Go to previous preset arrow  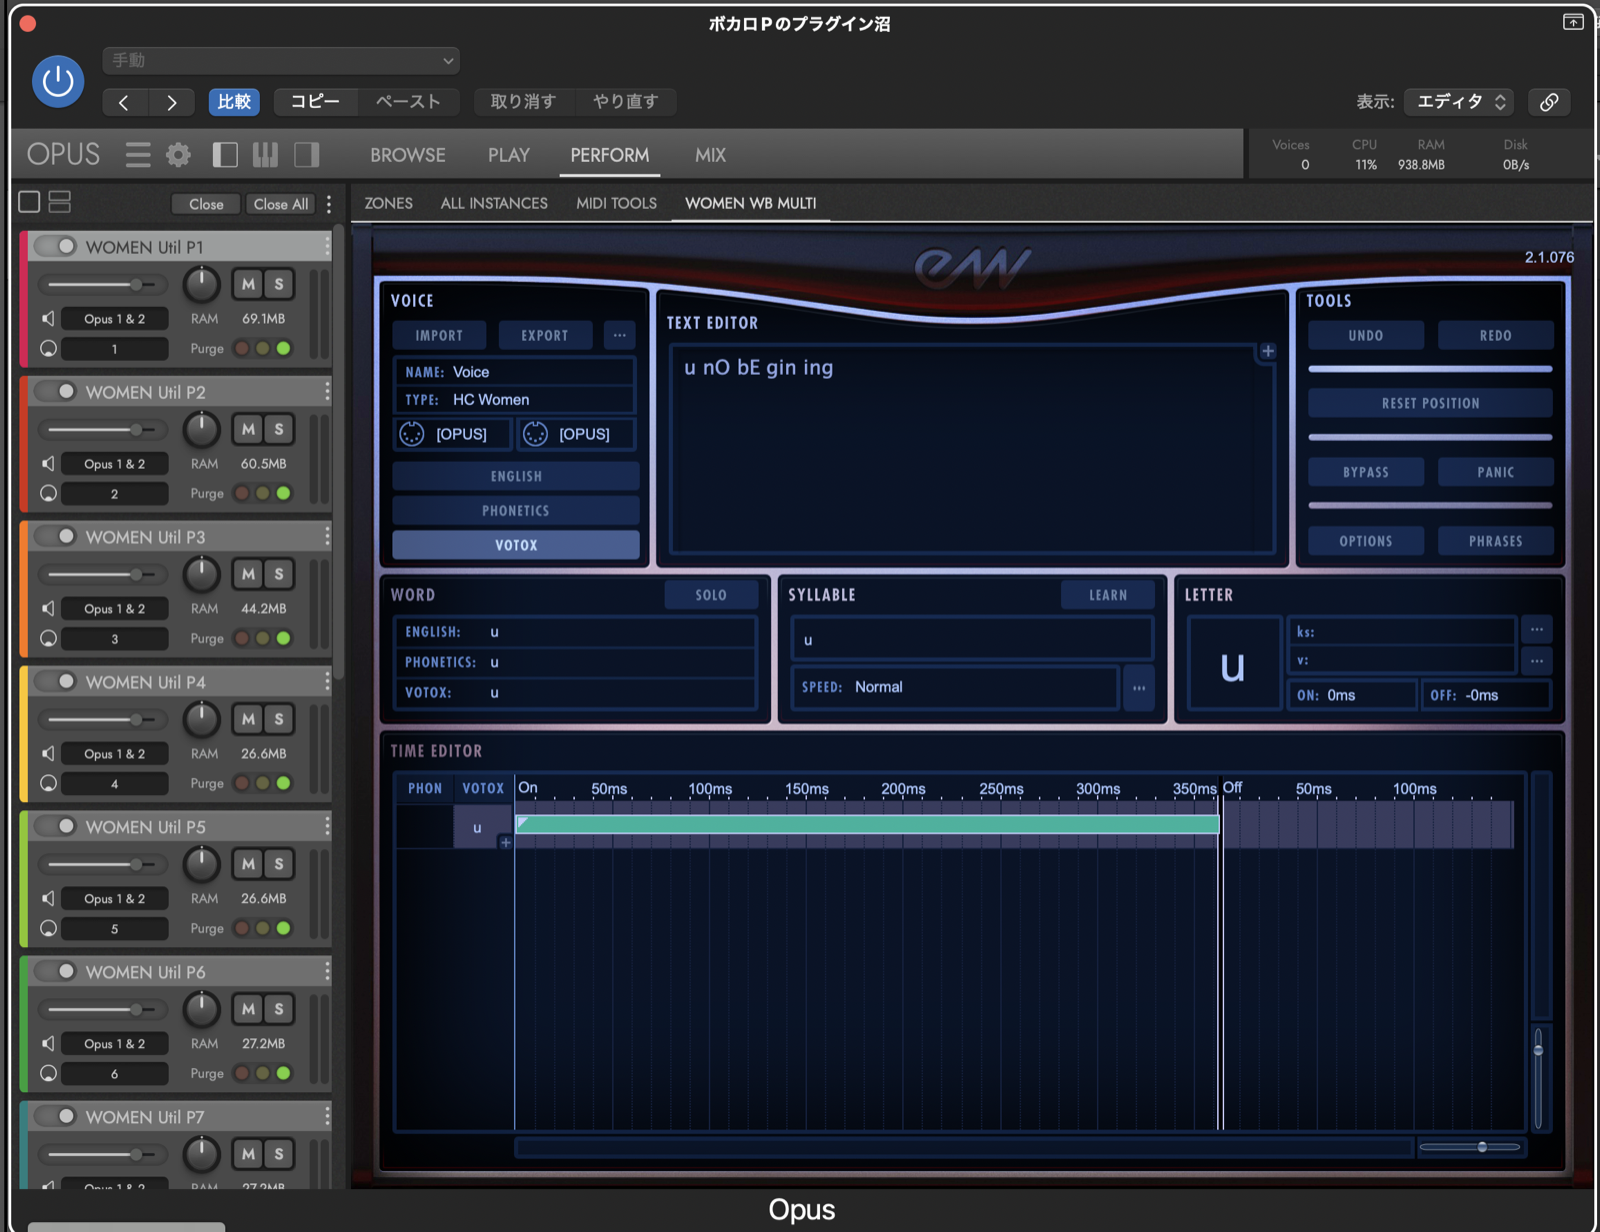click(x=124, y=102)
